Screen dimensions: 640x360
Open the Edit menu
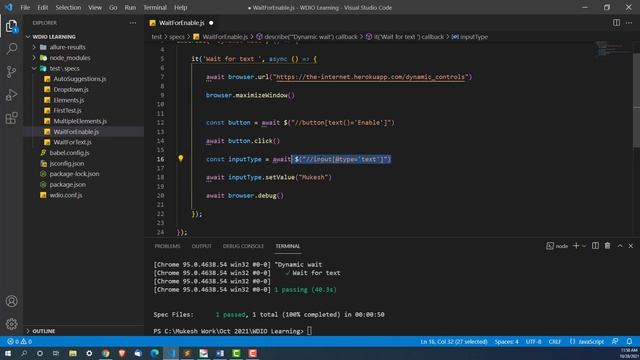pyautogui.click(x=42, y=7)
